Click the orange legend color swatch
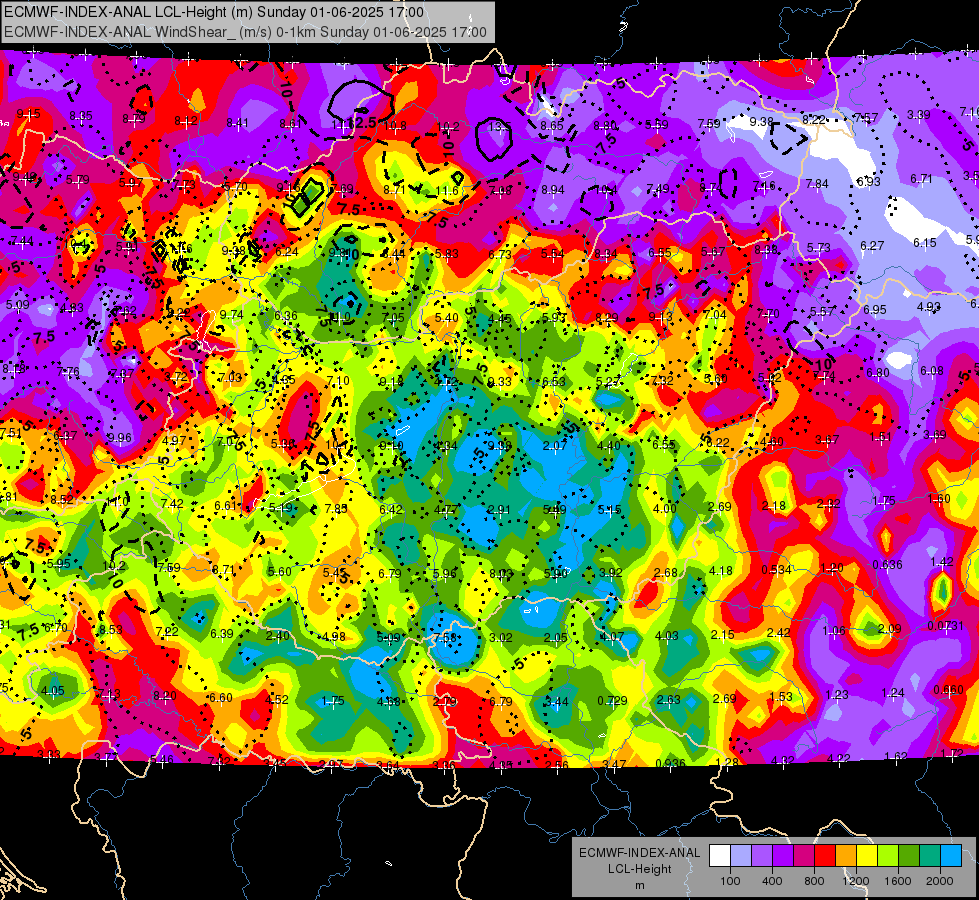 [846, 856]
